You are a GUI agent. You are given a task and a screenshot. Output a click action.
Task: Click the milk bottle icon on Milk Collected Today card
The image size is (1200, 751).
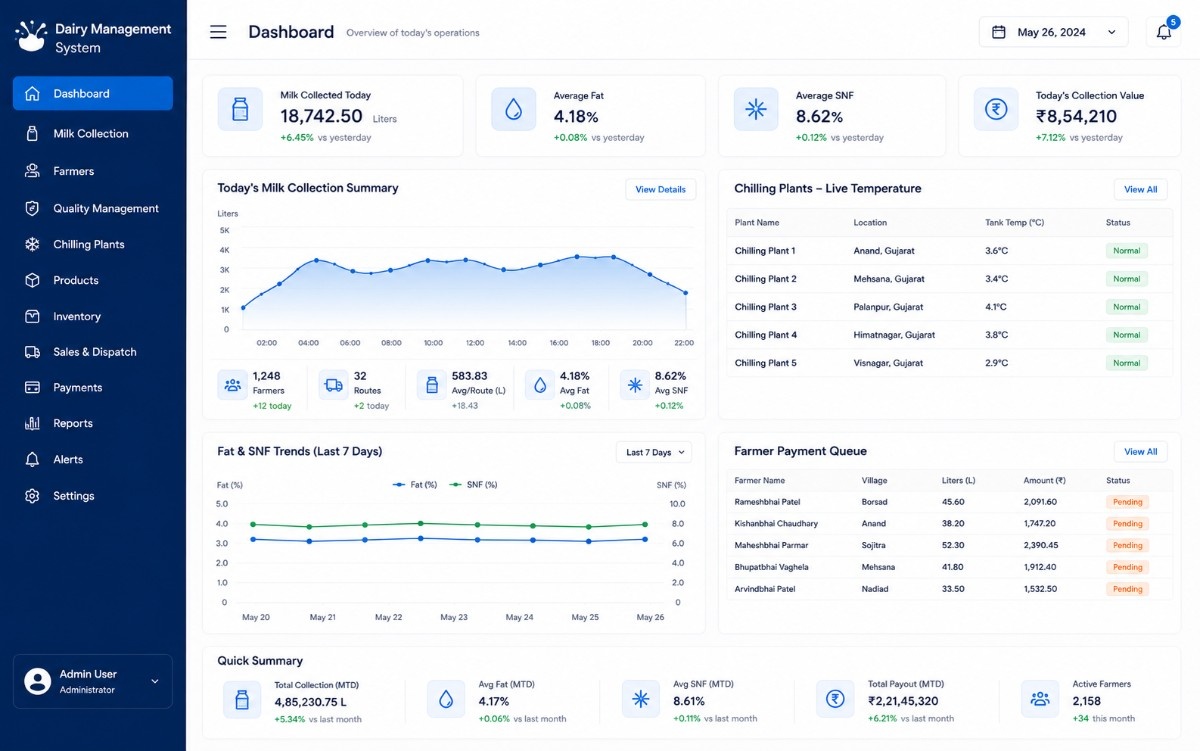240,109
